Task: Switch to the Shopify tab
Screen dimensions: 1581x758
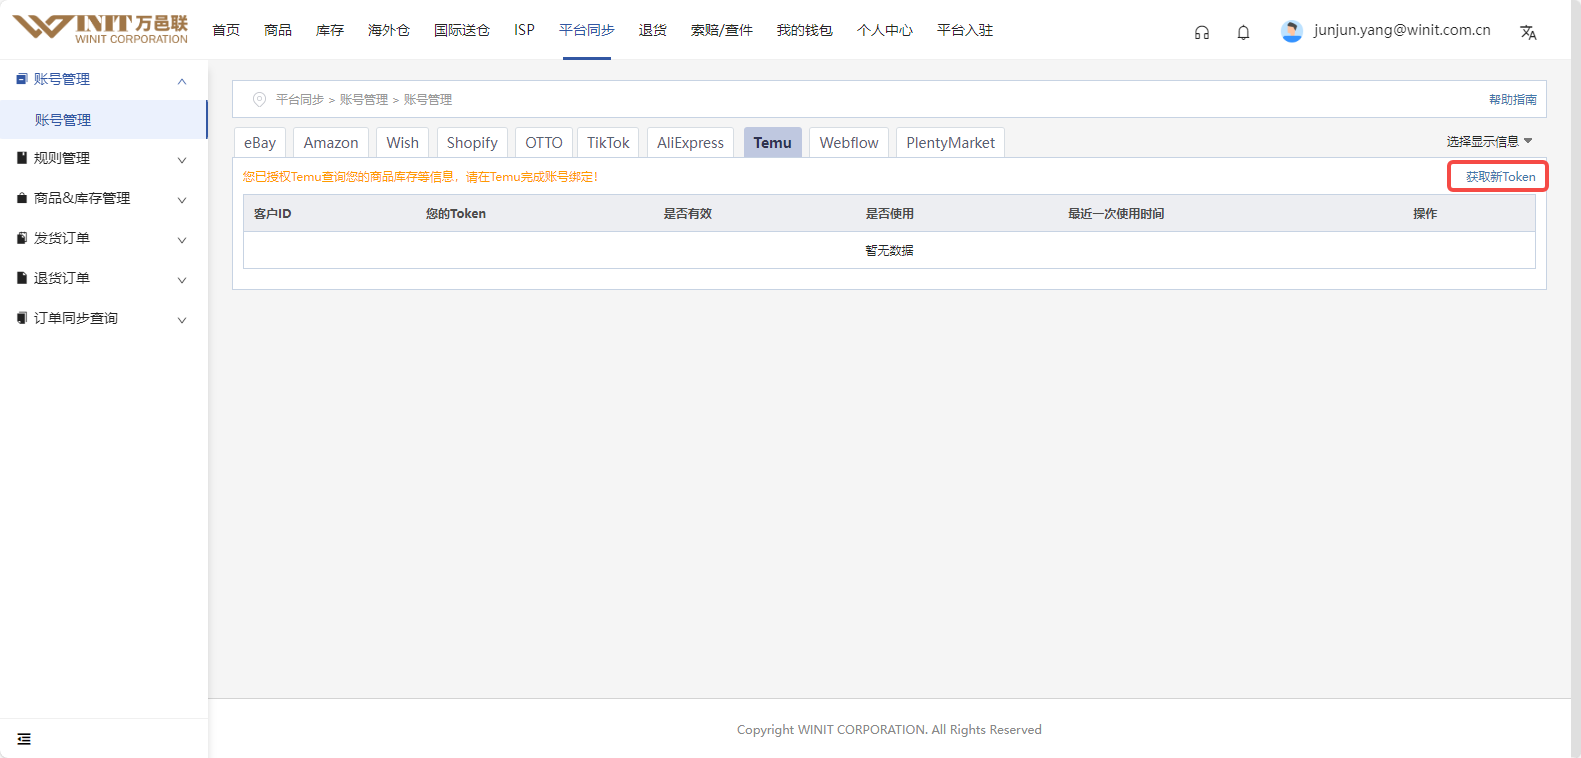Action: [x=472, y=142]
